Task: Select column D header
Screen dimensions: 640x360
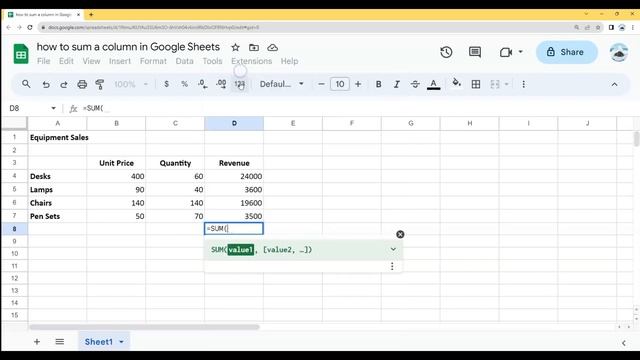Action: coord(234,123)
